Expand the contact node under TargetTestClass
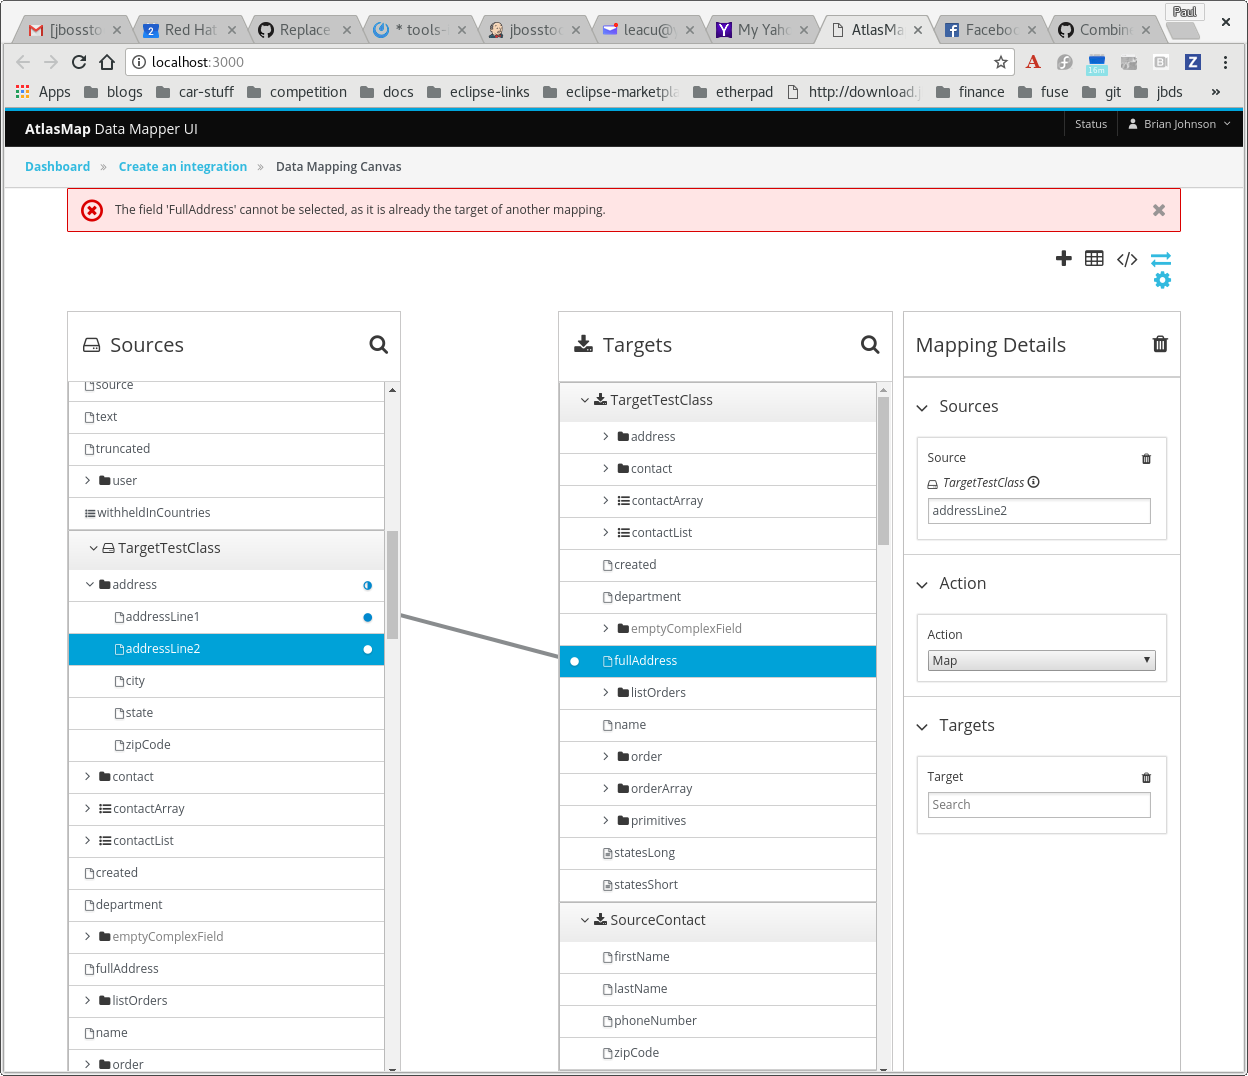The image size is (1248, 1076). (x=604, y=468)
